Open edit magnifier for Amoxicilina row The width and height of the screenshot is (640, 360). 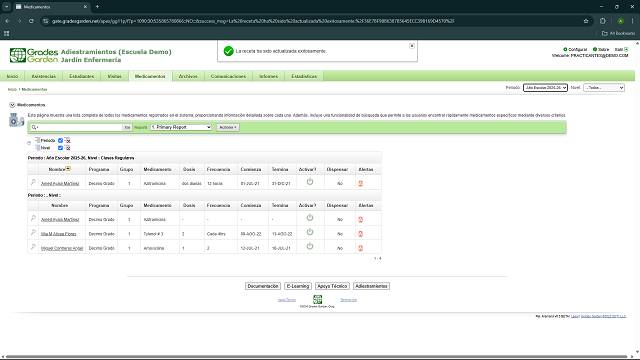pyautogui.click(x=33, y=247)
